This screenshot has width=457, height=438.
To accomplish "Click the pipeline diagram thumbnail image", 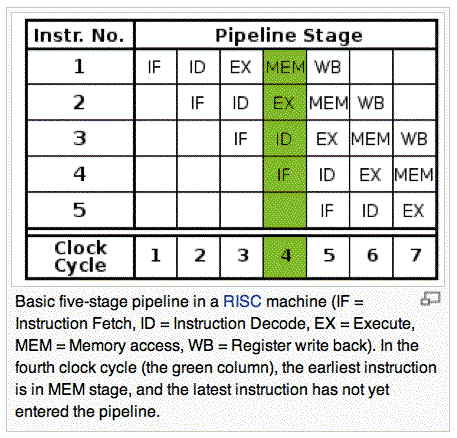I will tap(231, 149).
